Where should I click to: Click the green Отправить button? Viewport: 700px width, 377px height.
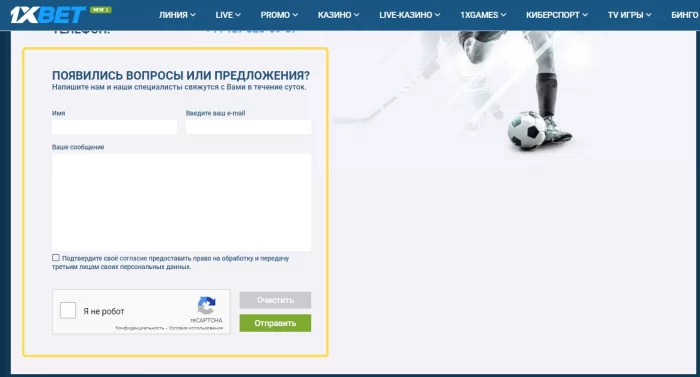tap(275, 323)
